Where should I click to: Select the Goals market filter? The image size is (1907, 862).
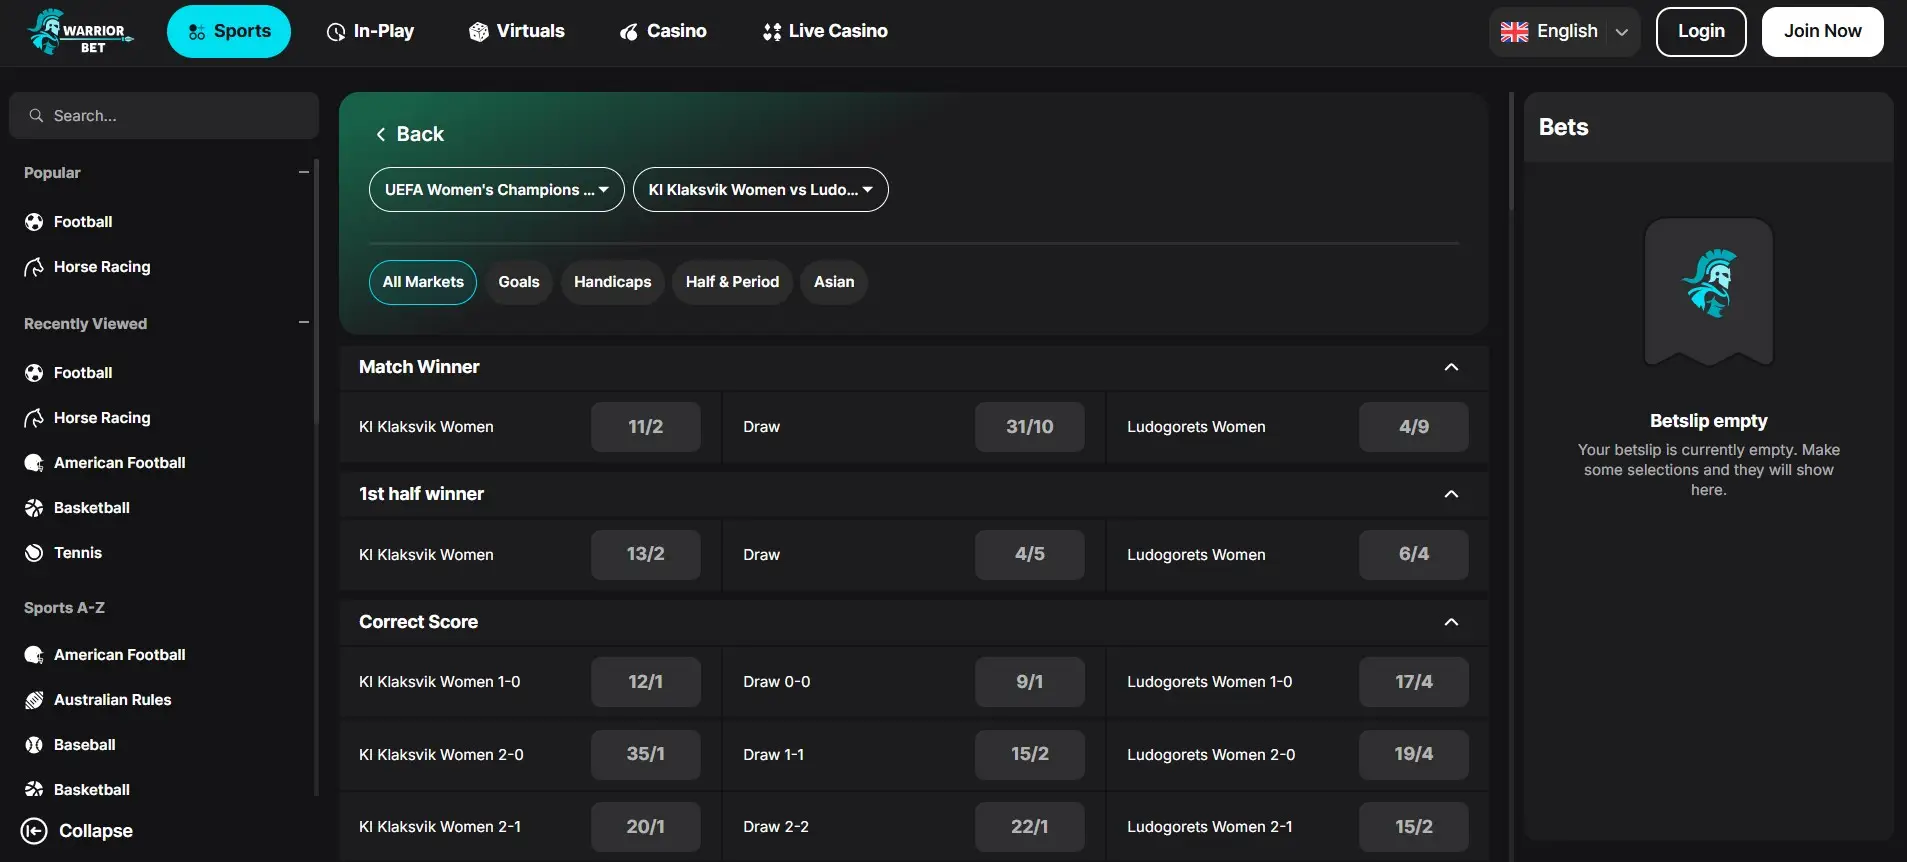click(x=519, y=282)
